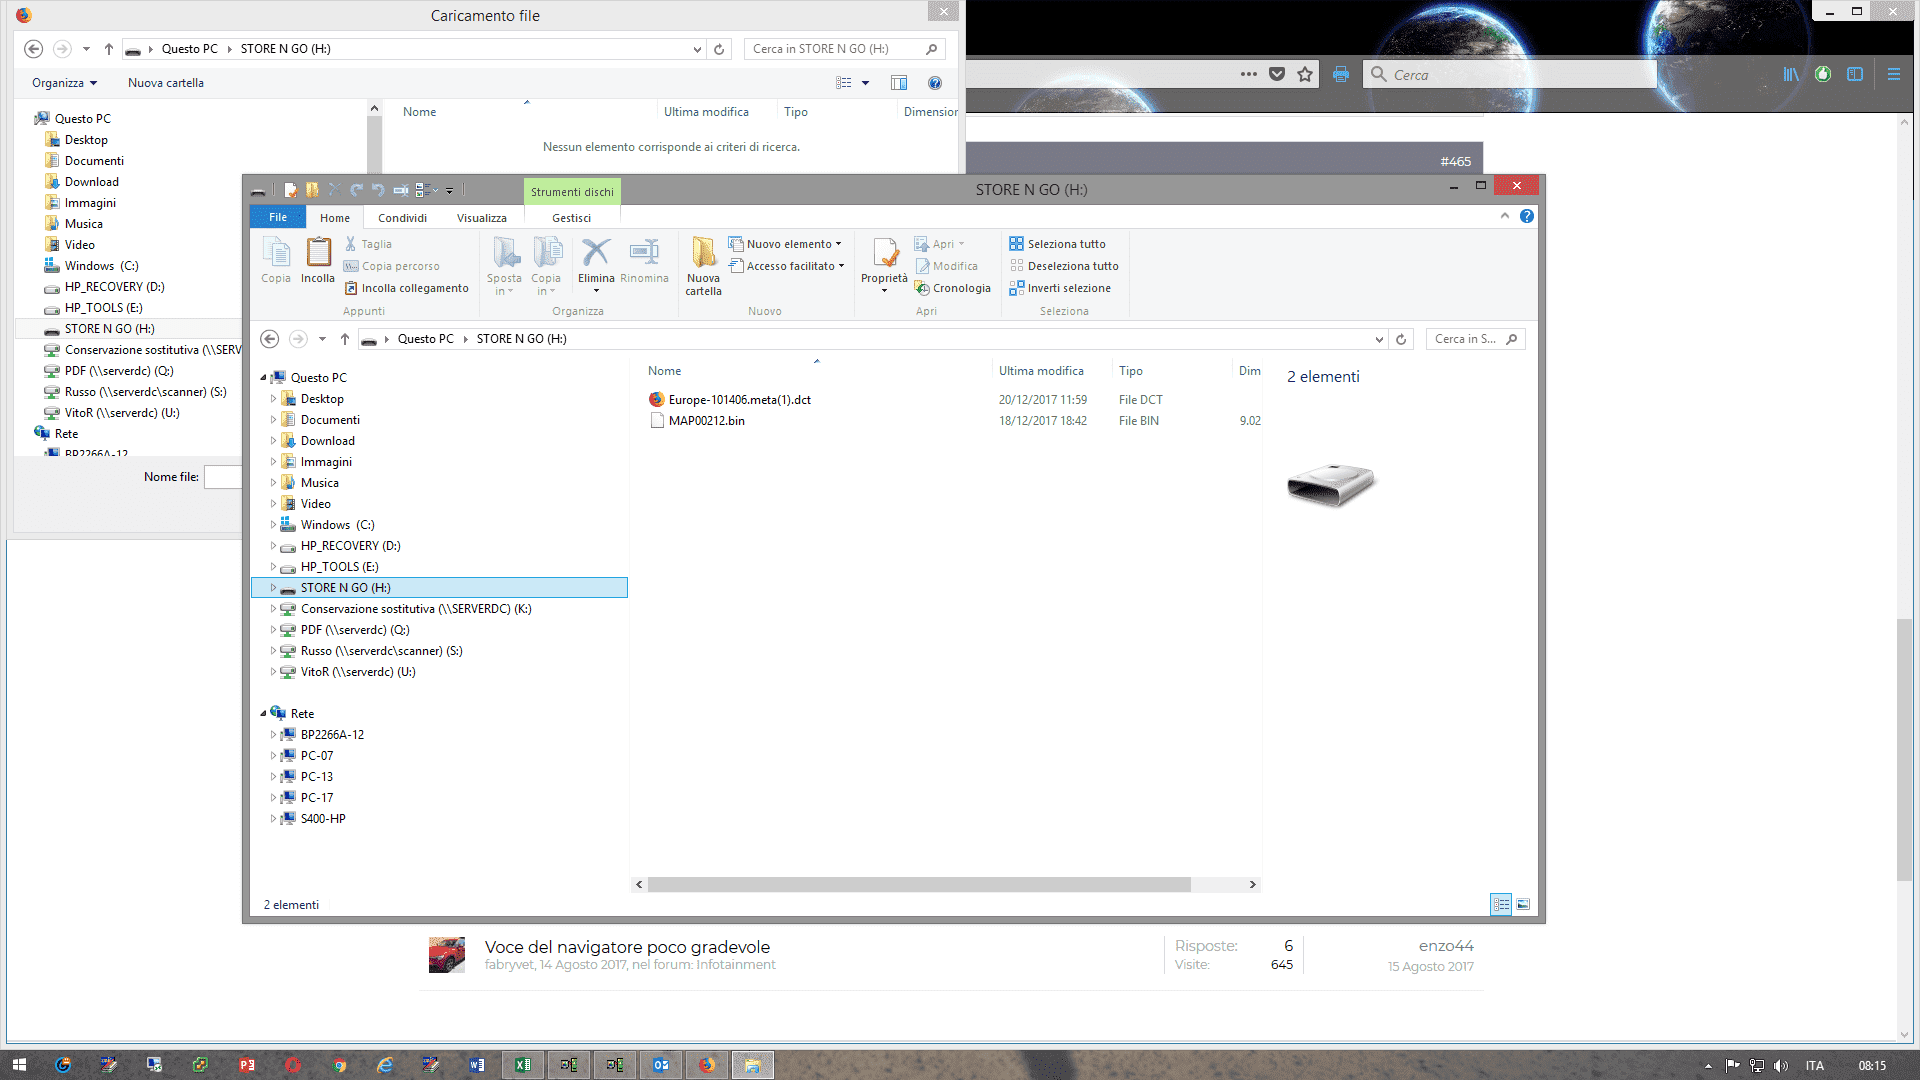Open Explorer help question mark icon
This screenshot has height=1080, width=1920.
coord(1527,216)
